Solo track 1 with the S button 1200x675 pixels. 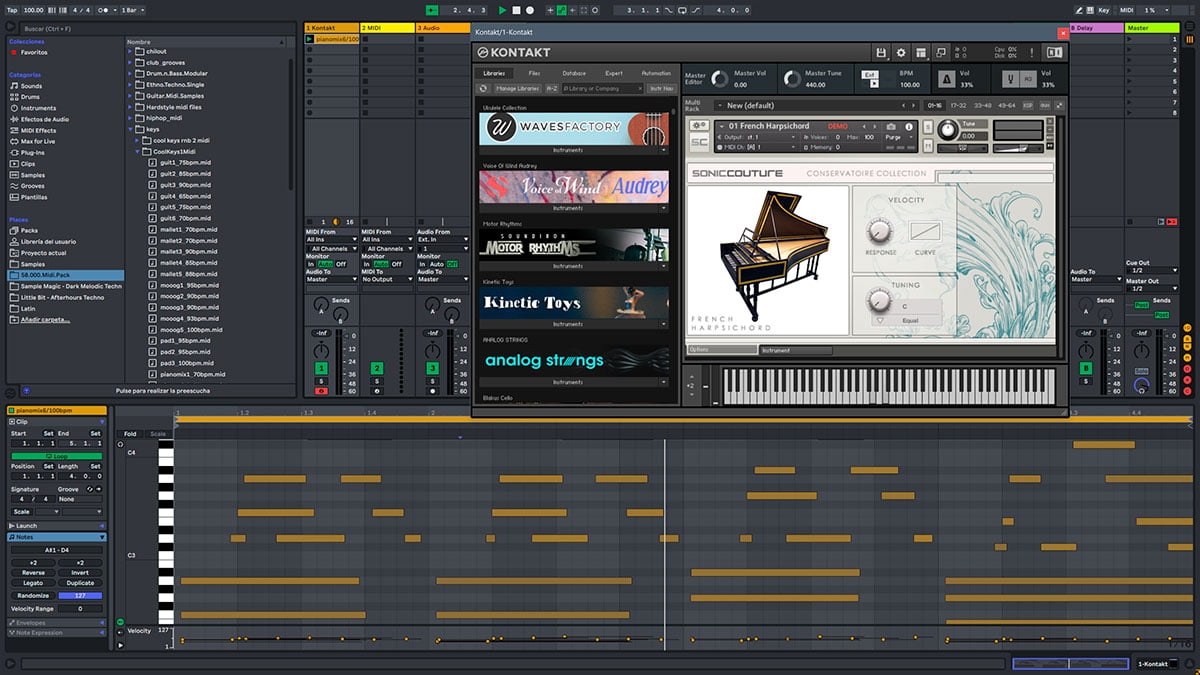(x=321, y=380)
